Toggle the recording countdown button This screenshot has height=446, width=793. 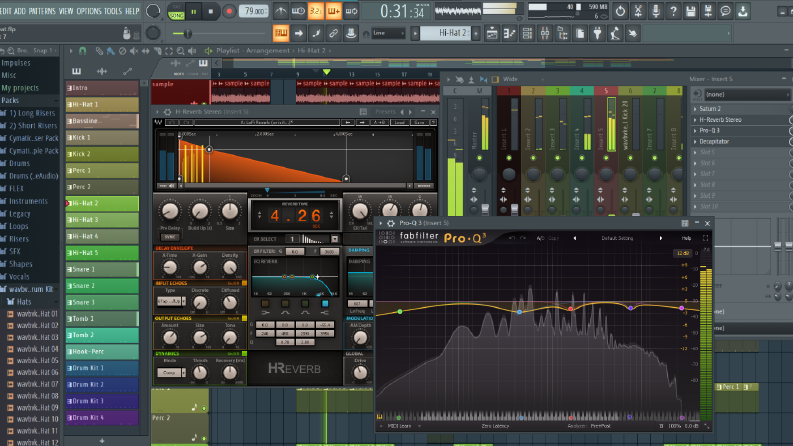point(316,11)
